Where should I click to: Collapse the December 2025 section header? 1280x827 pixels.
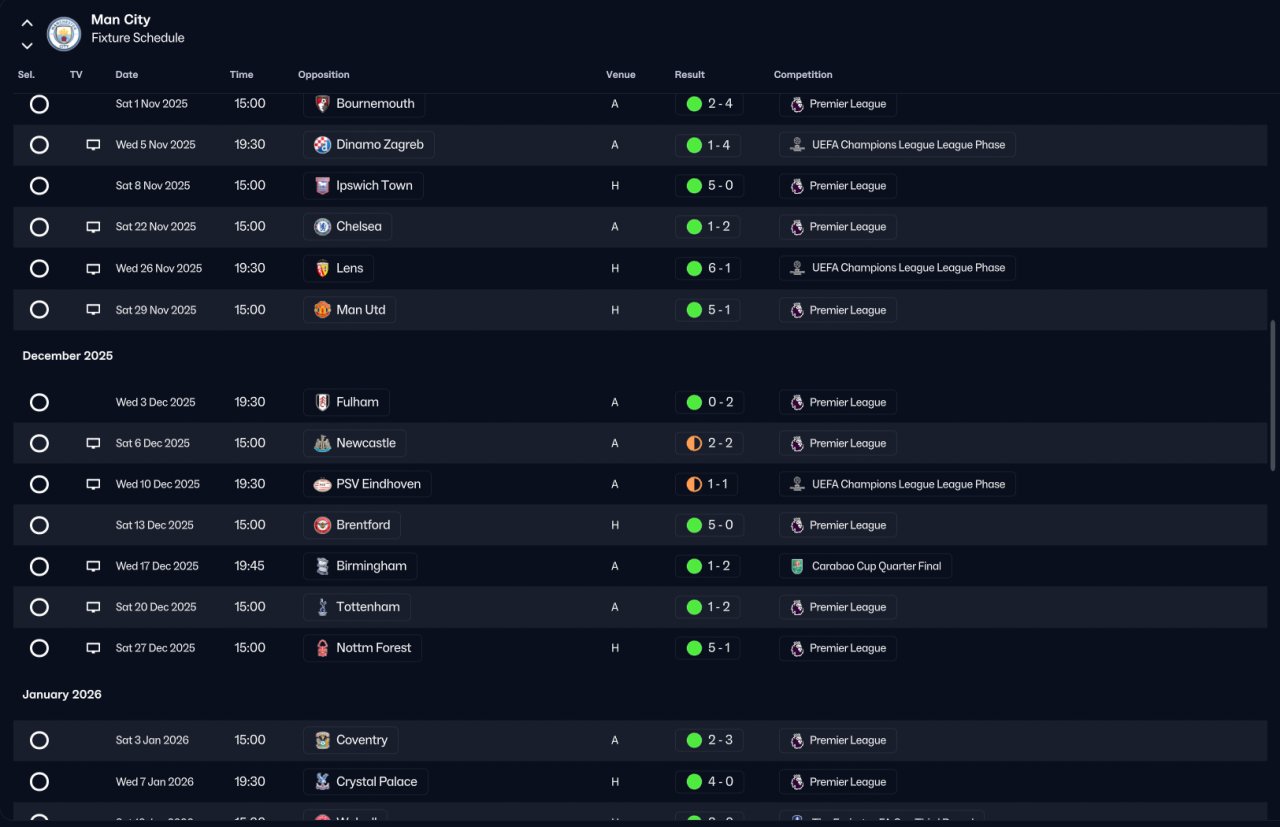tap(68, 356)
